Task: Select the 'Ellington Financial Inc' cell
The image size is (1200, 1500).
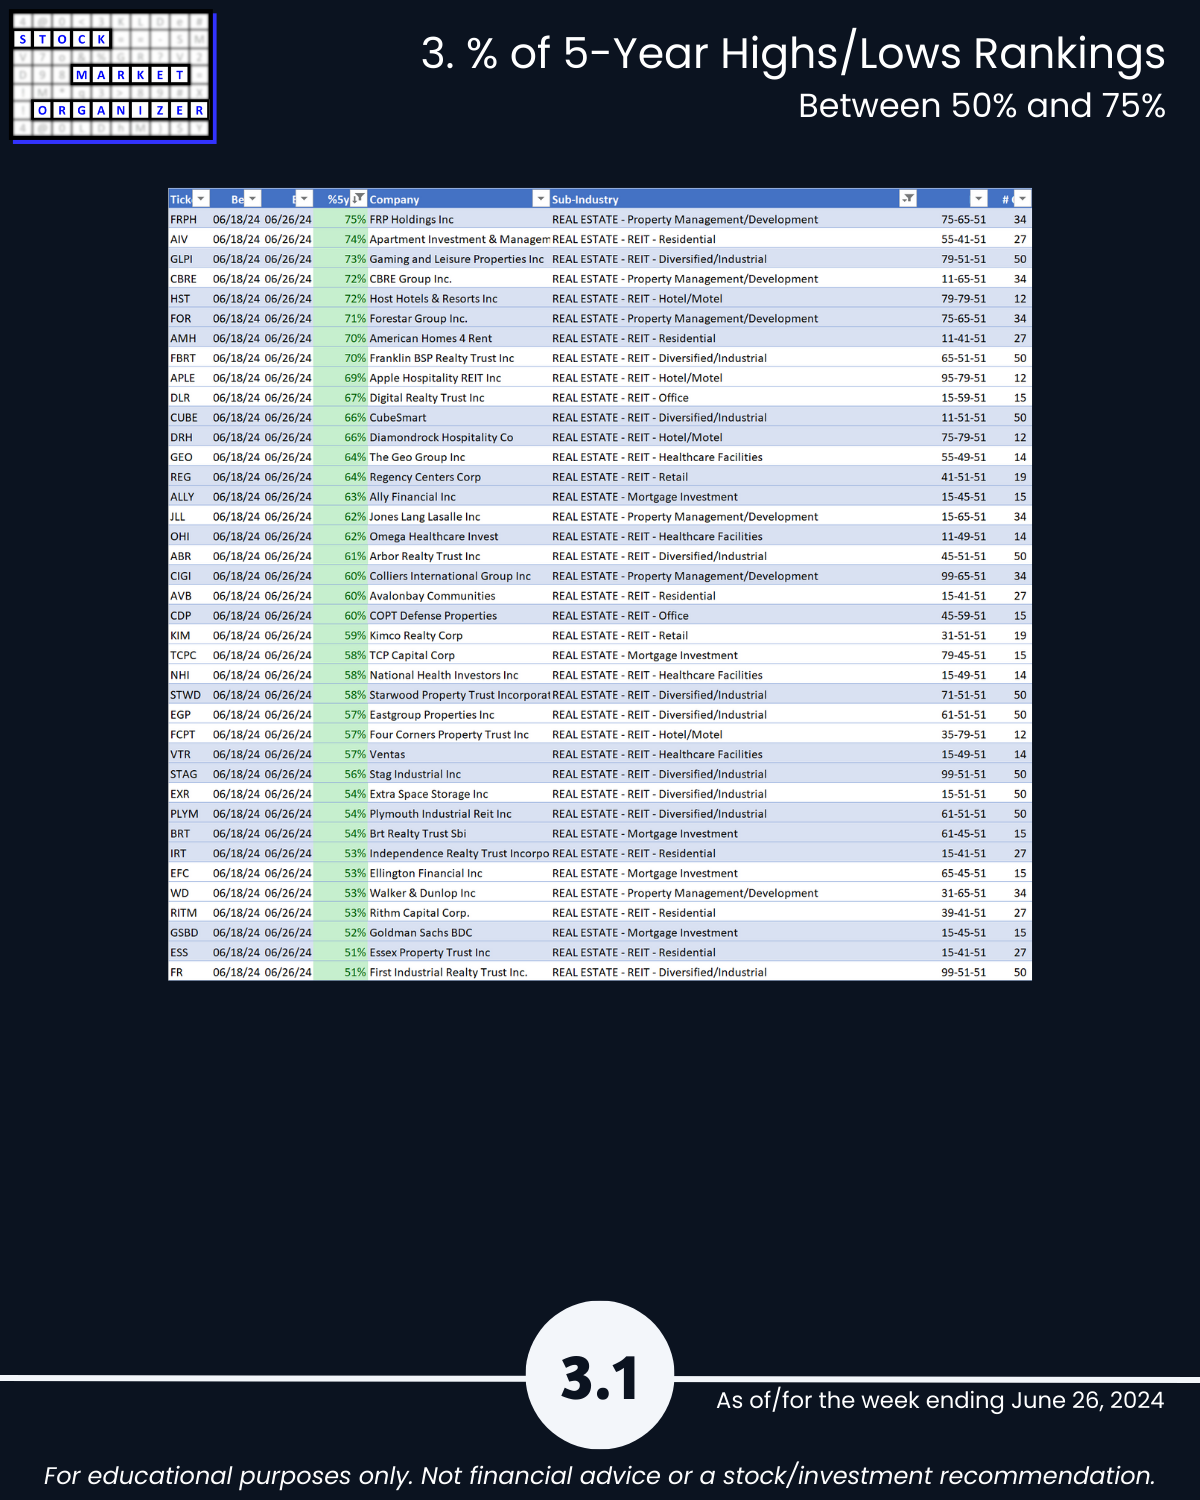Action: (459, 873)
